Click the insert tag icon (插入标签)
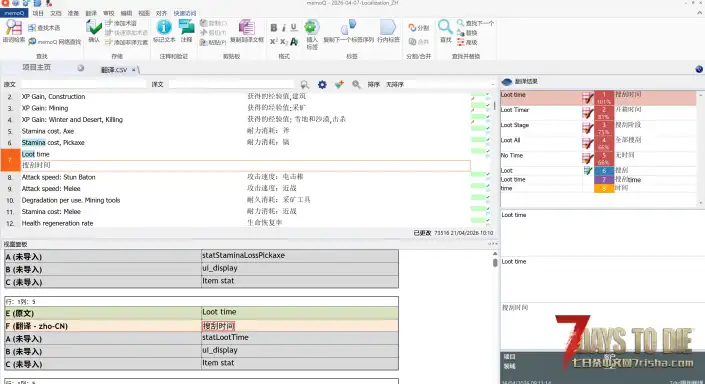The width and height of the screenshot is (705, 384). [x=312, y=27]
